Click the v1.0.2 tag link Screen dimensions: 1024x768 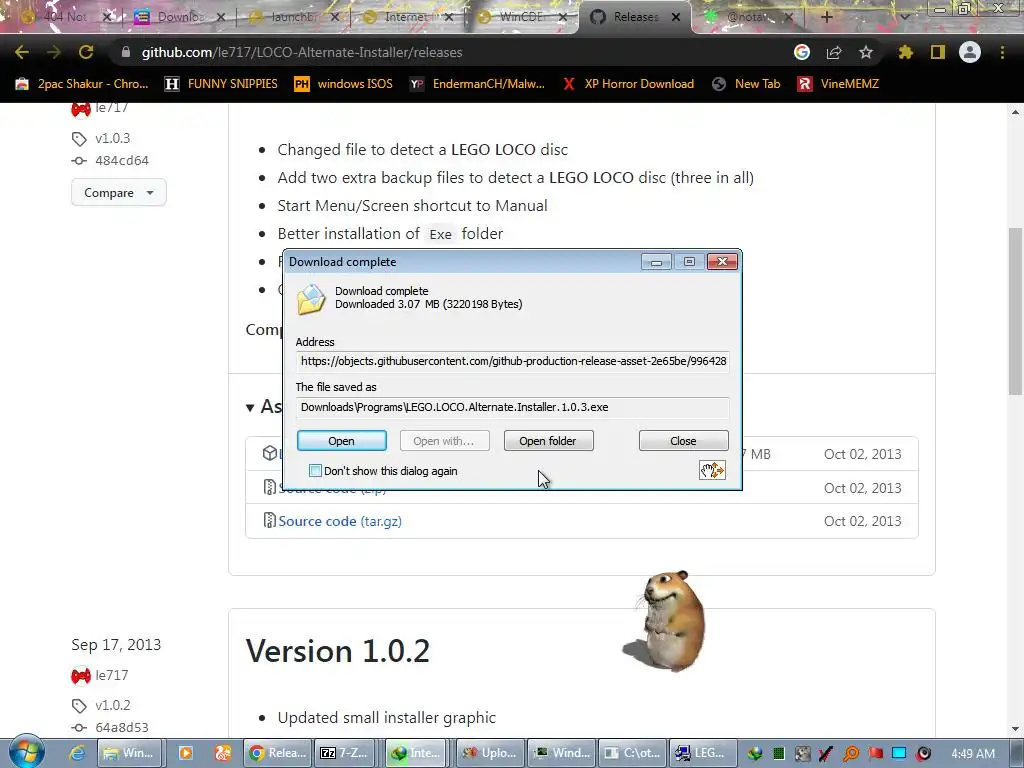(x=112, y=705)
